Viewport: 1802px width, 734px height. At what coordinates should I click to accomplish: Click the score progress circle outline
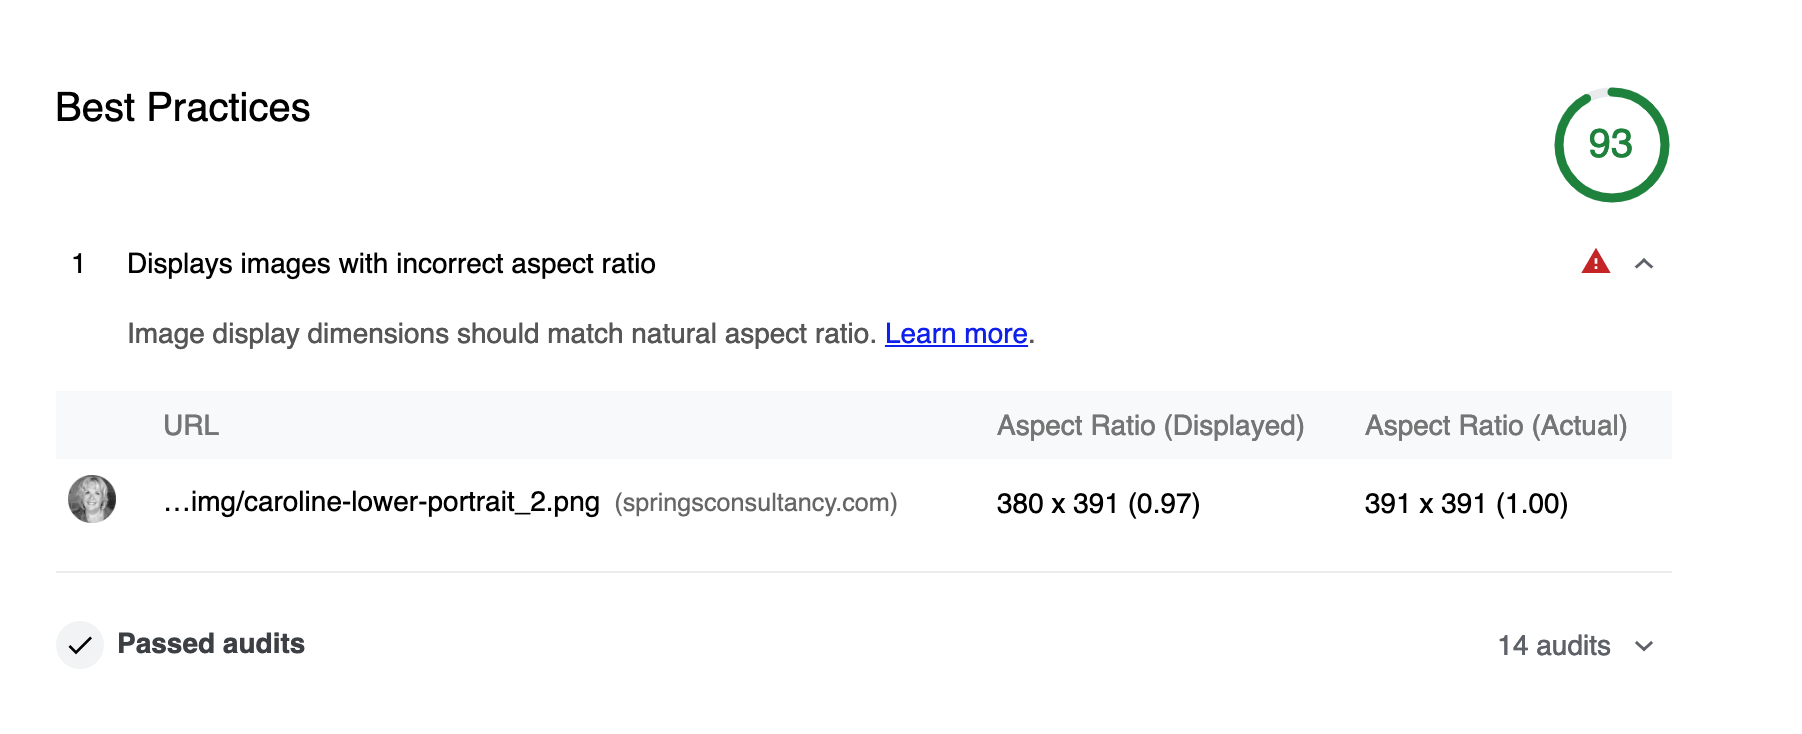click(1611, 91)
